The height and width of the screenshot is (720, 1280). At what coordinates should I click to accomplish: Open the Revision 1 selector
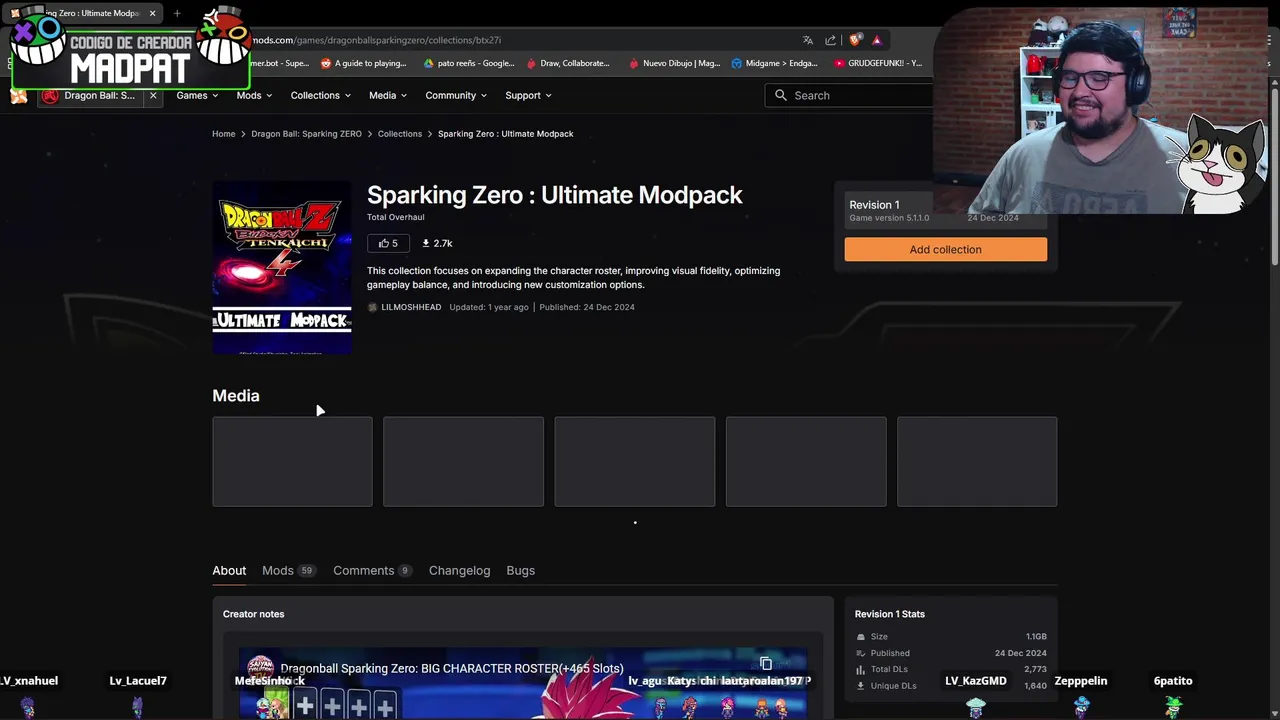pyautogui.click(x=945, y=210)
